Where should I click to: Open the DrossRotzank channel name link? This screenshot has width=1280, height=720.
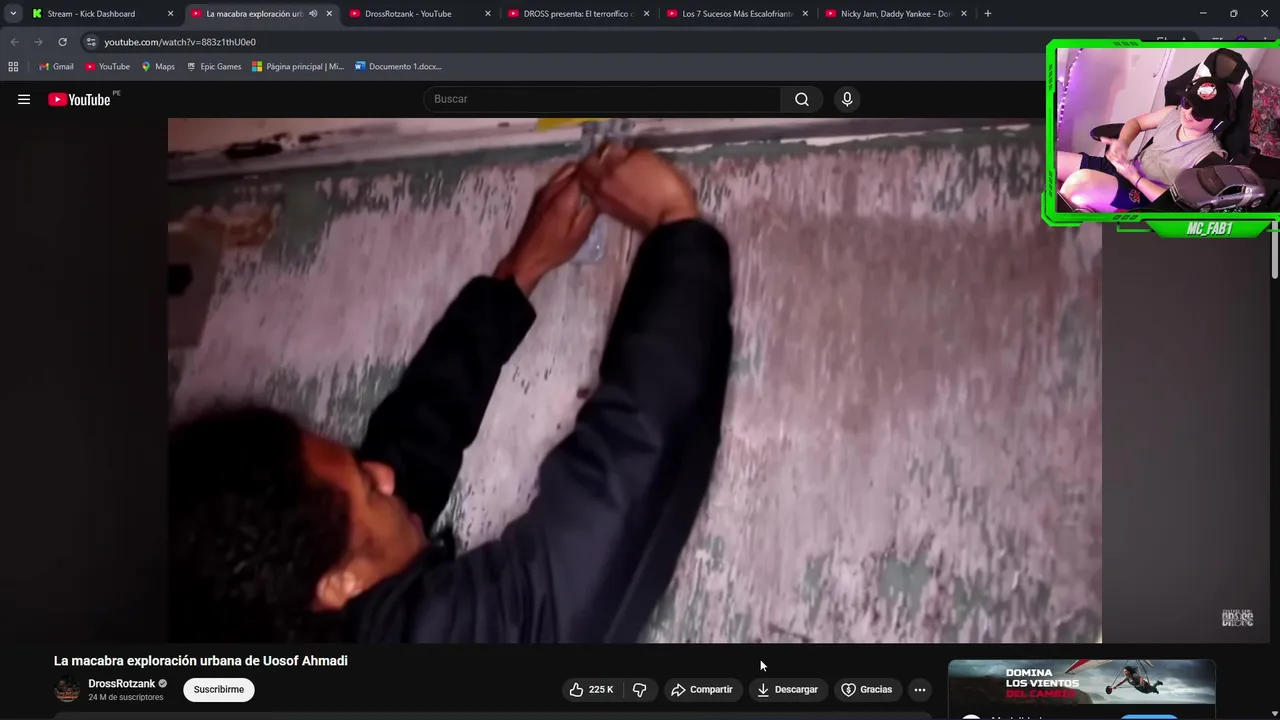[x=122, y=684]
